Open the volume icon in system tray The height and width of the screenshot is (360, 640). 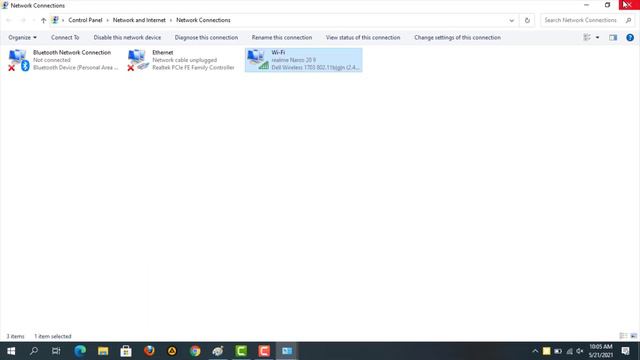[x=580, y=351]
